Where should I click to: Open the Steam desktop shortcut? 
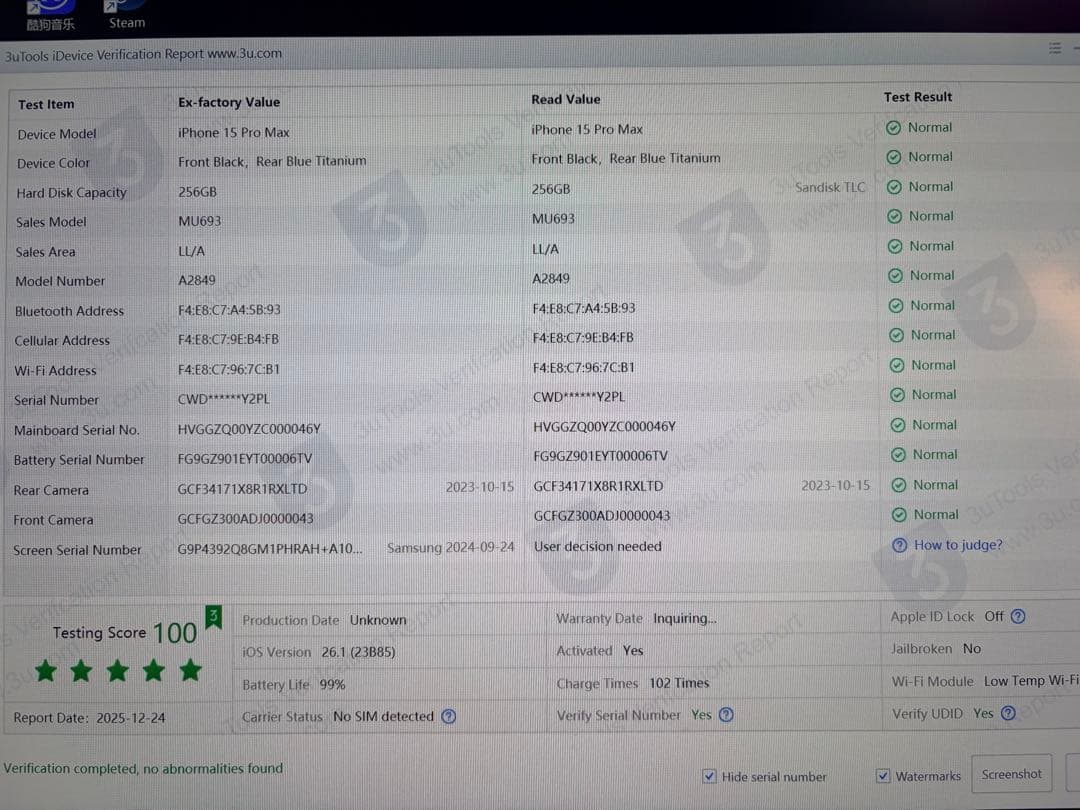point(126,14)
